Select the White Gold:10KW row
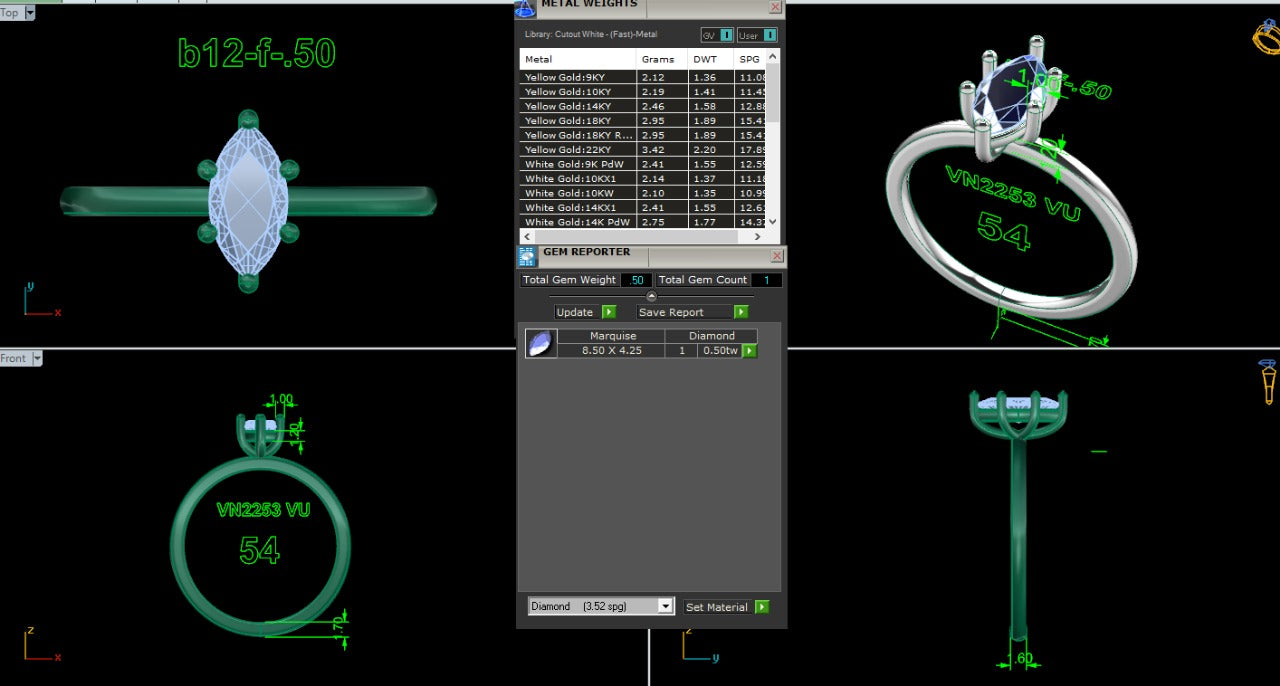Screen dimensions: 1280x686 coord(642,193)
